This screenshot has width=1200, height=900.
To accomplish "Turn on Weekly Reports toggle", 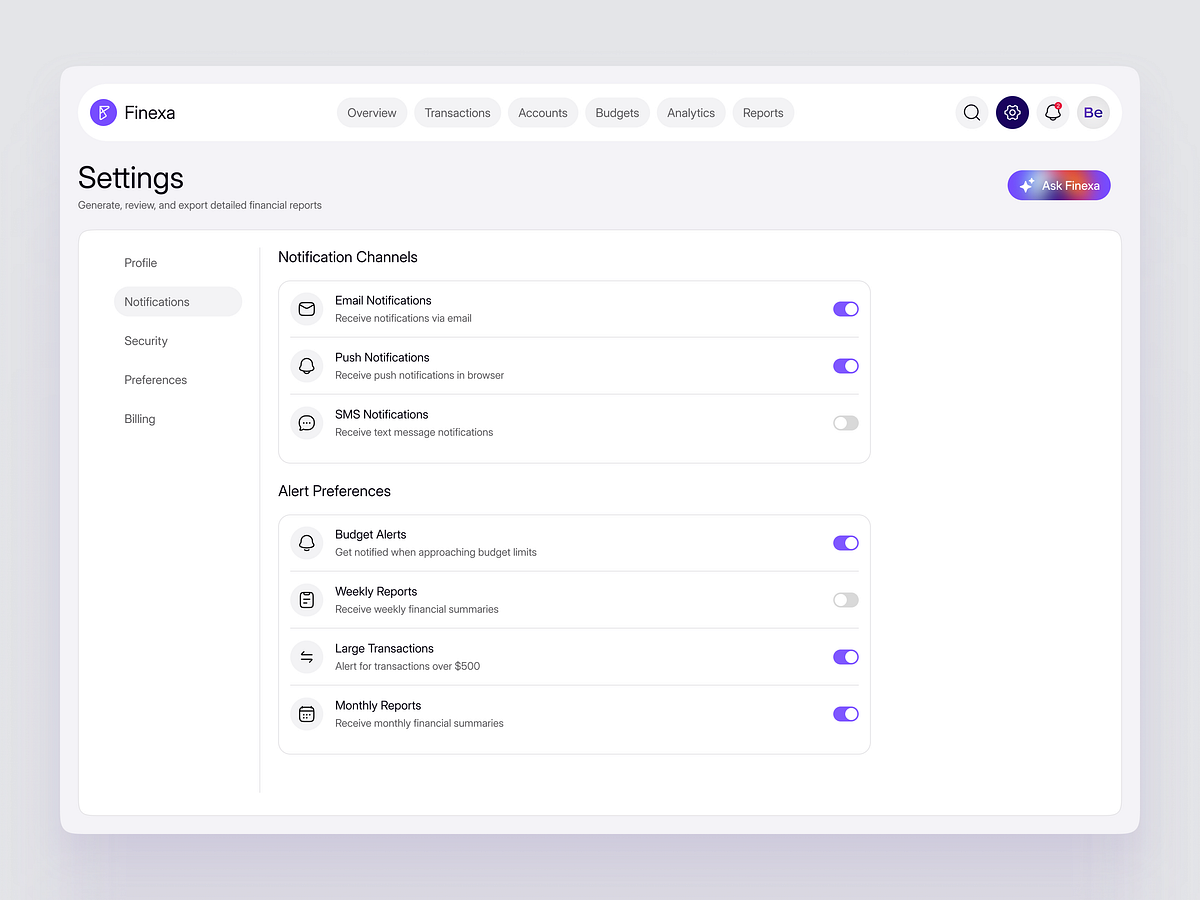I will click(x=845, y=599).
